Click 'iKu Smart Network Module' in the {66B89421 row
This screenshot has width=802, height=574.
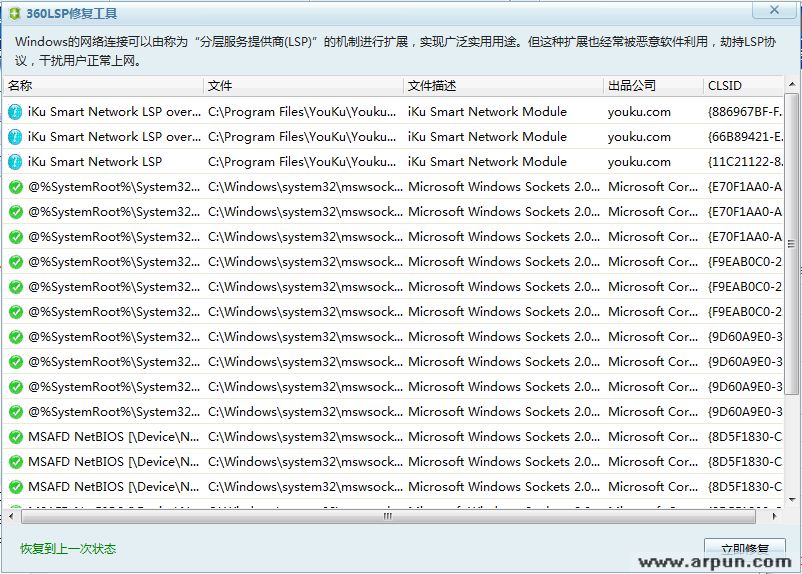[487, 137]
